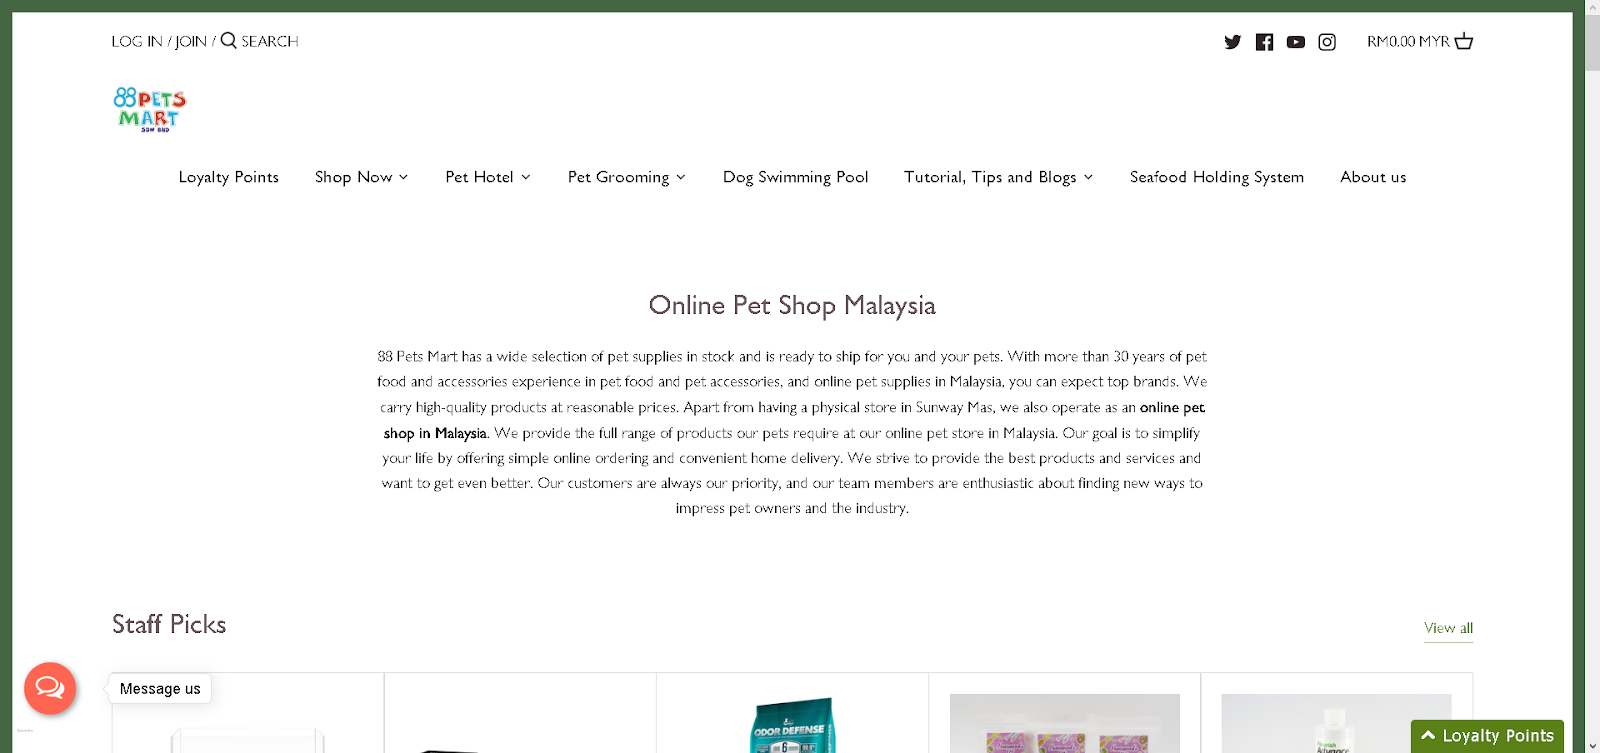Click the Odor Defense product thumbnail

(792, 725)
